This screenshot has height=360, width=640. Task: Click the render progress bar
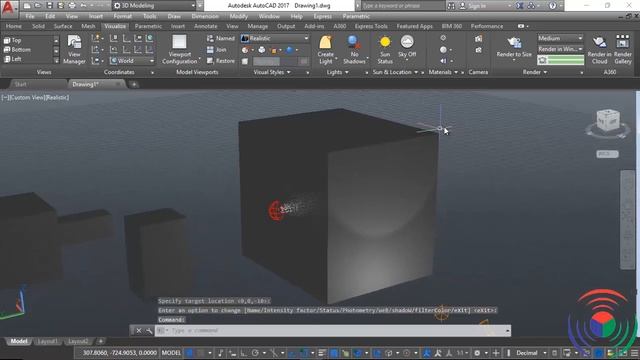[560, 60]
